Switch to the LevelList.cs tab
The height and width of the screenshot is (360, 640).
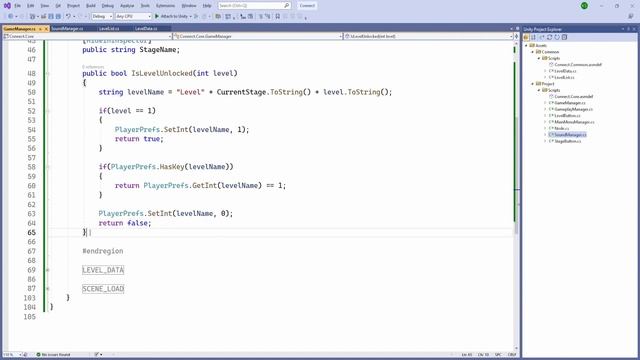click(x=109, y=29)
